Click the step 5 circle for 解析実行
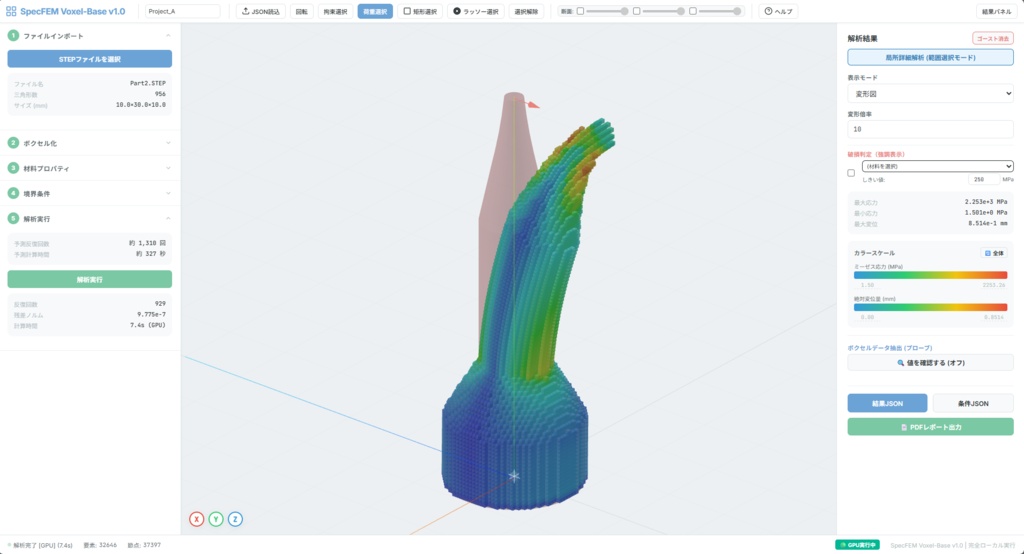Image resolution: width=1024 pixels, height=554 pixels. [x=13, y=218]
